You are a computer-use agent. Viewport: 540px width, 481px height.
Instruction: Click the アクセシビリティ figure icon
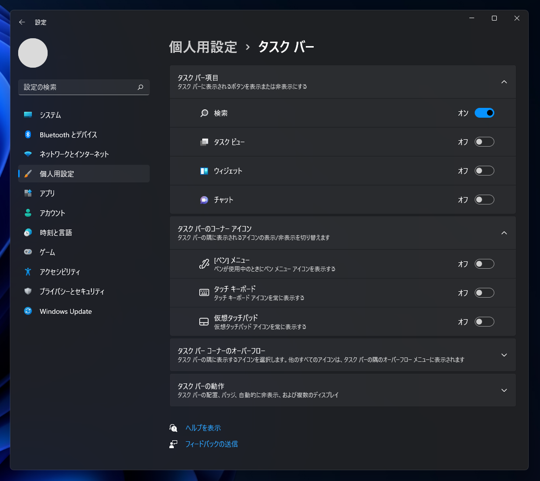coord(28,272)
